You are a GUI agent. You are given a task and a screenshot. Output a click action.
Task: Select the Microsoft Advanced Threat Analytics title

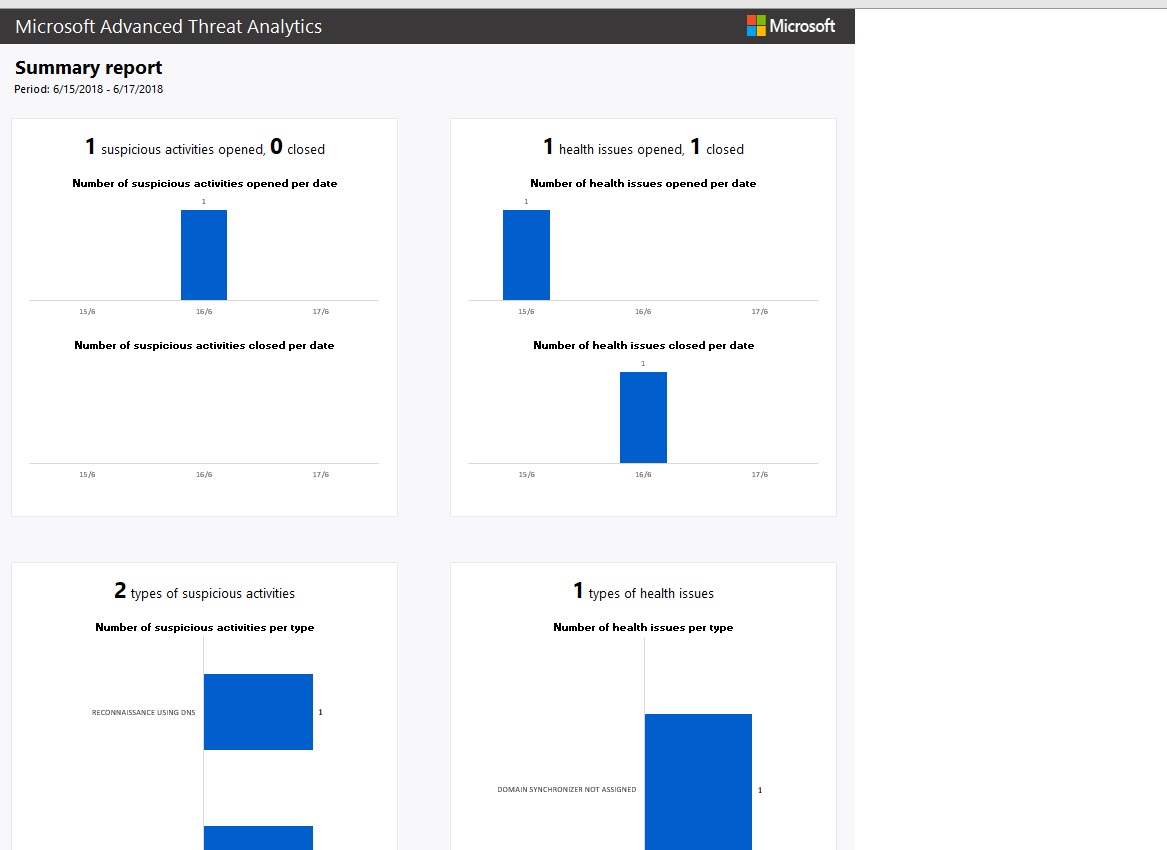pos(168,27)
